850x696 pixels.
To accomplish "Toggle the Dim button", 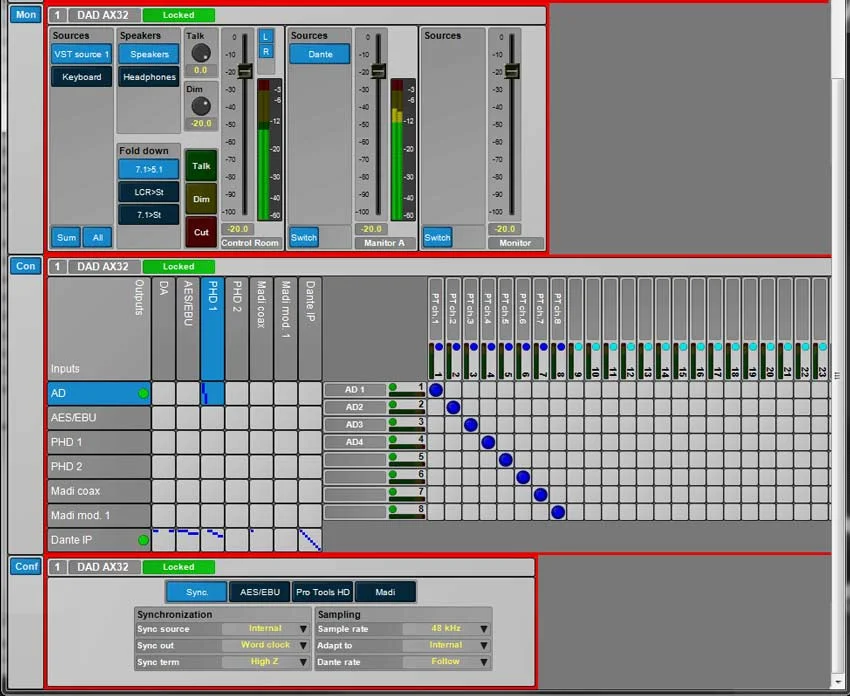I will pyautogui.click(x=201, y=199).
